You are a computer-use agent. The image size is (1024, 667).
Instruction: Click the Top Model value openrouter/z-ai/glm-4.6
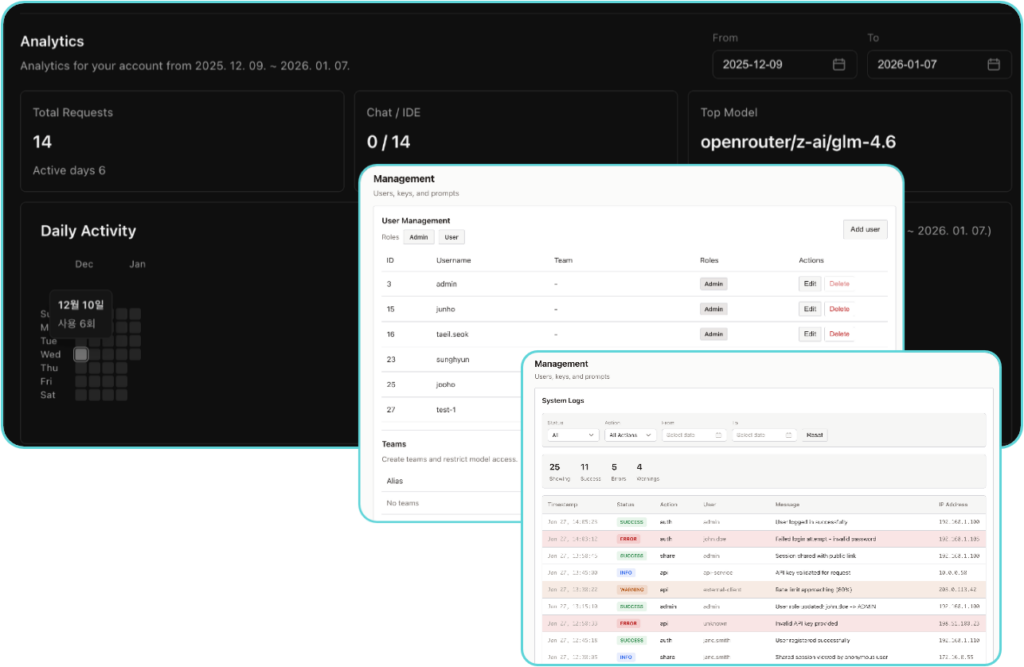[798, 142]
